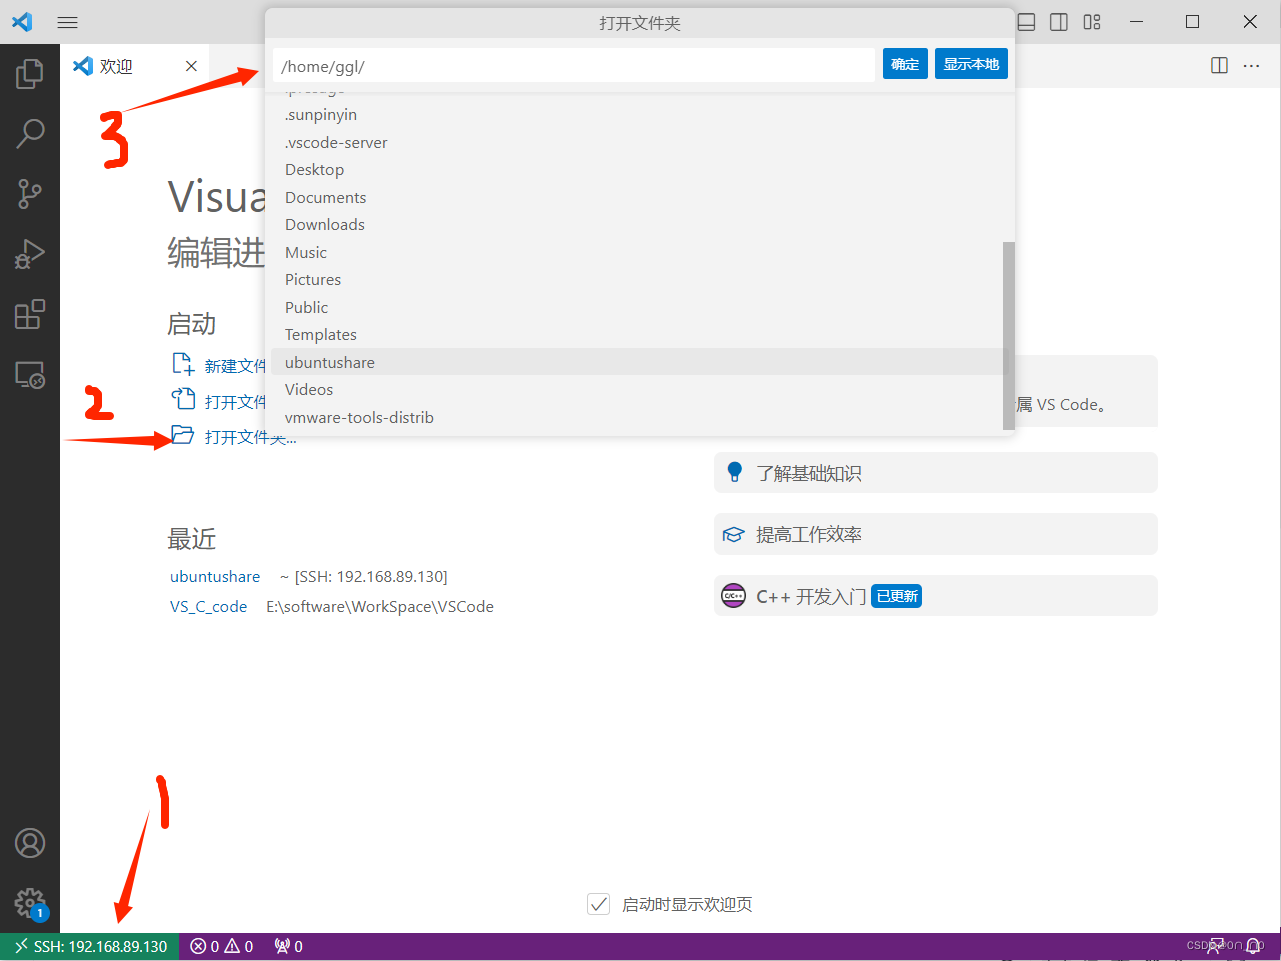Split the editor to the right
Screen dimensions: 1281x961
point(1219,65)
